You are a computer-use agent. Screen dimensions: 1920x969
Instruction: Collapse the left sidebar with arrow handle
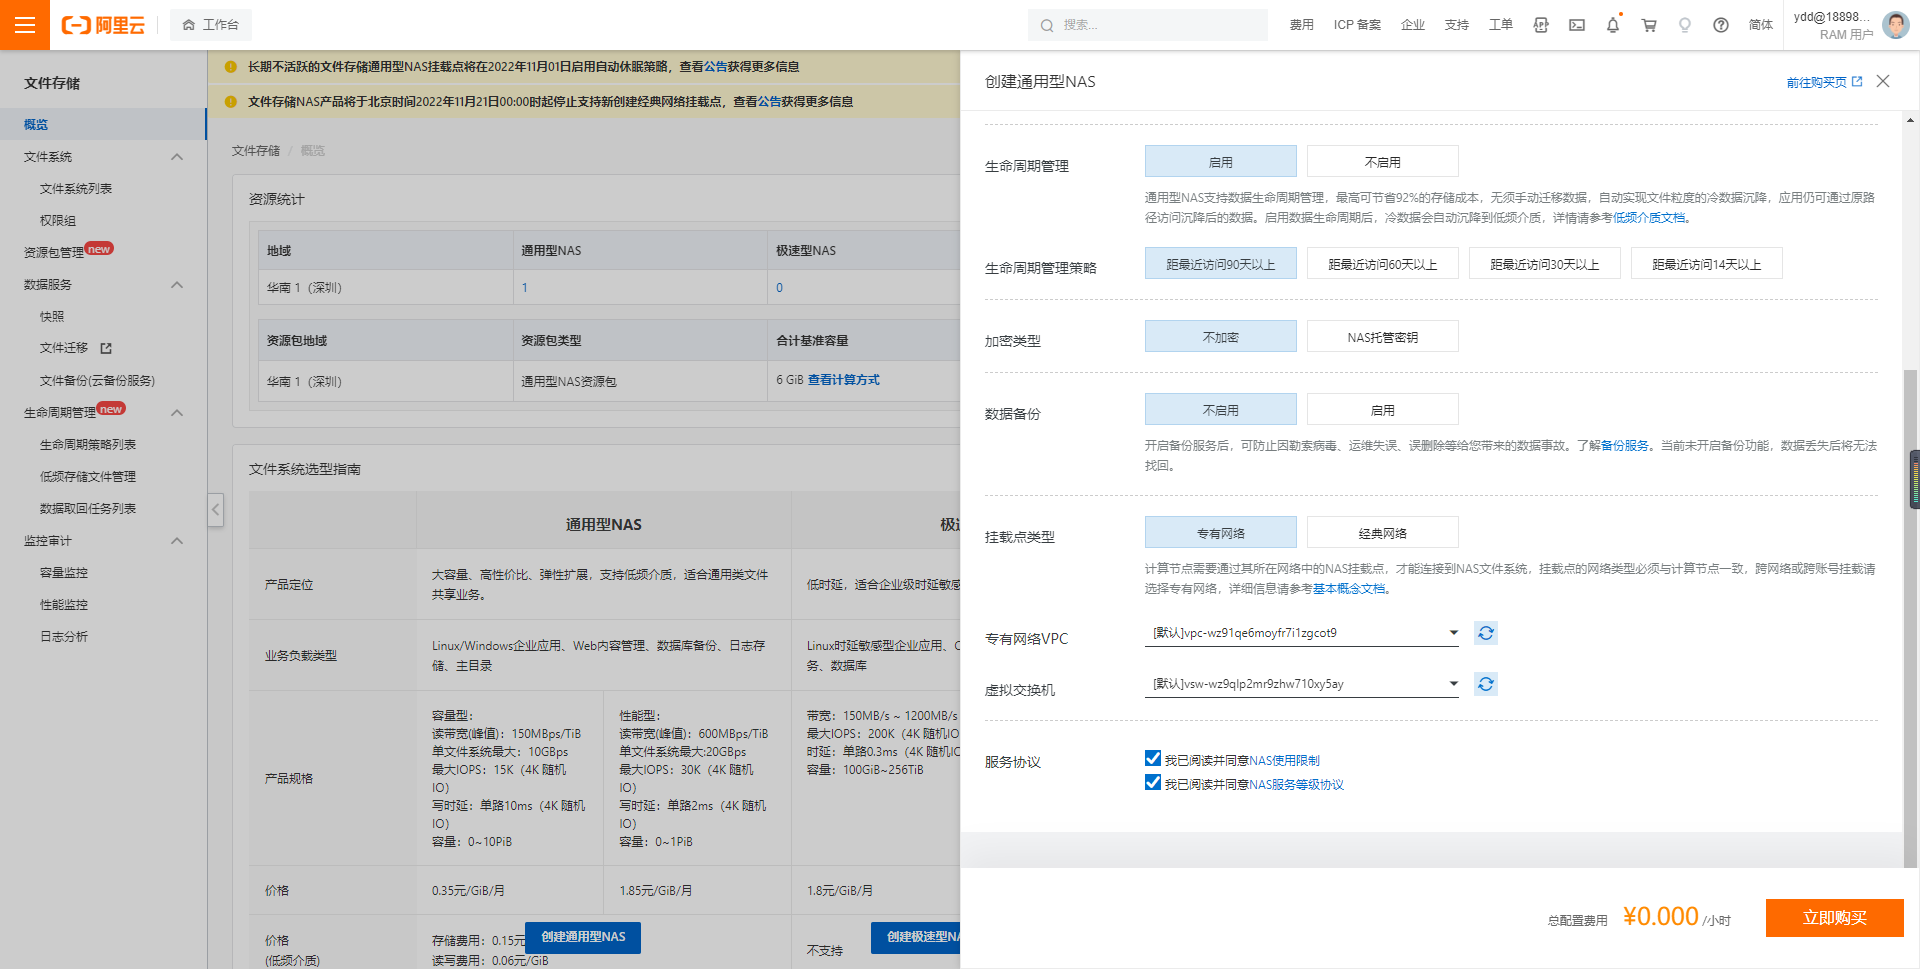tap(215, 510)
